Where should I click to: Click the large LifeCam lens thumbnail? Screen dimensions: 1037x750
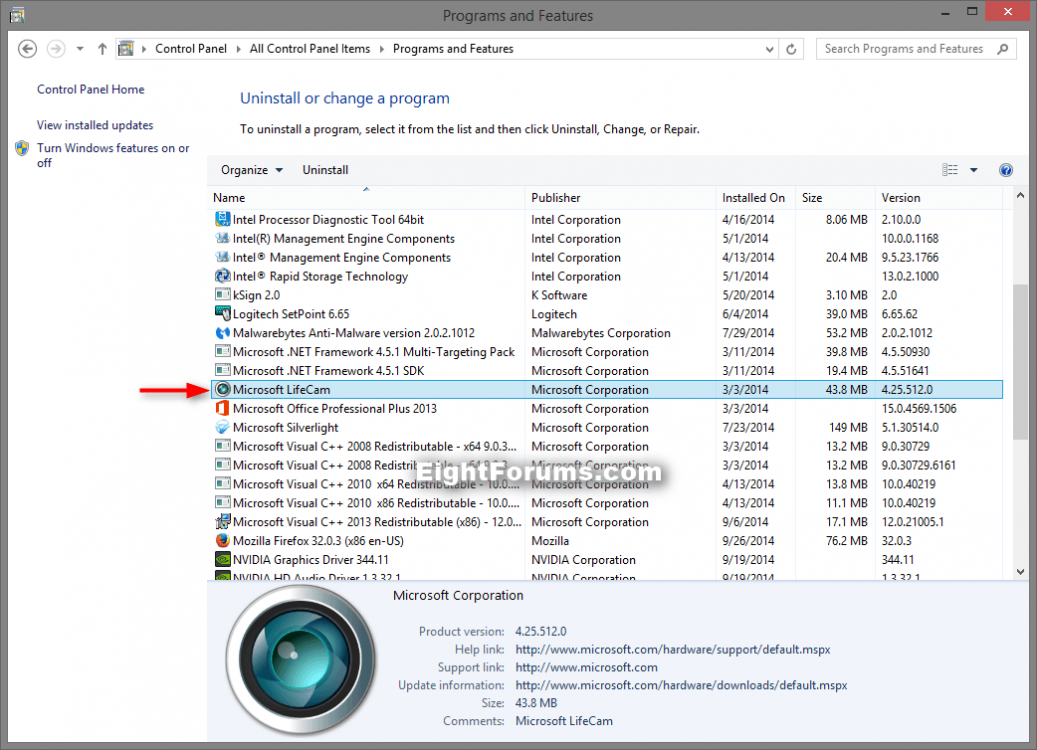point(300,659)
